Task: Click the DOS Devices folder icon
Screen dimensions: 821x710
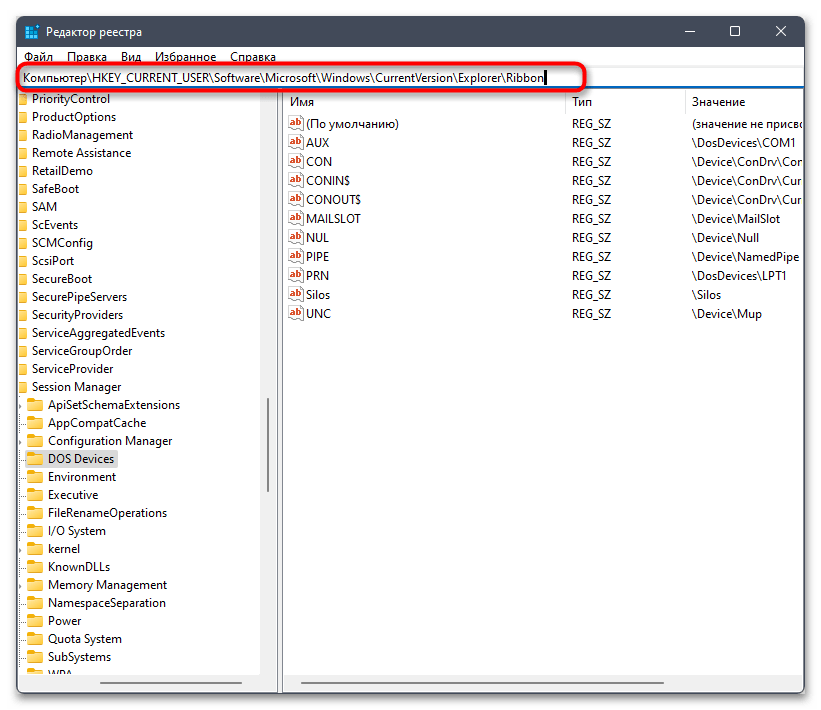Action: [x=35, y=459]
